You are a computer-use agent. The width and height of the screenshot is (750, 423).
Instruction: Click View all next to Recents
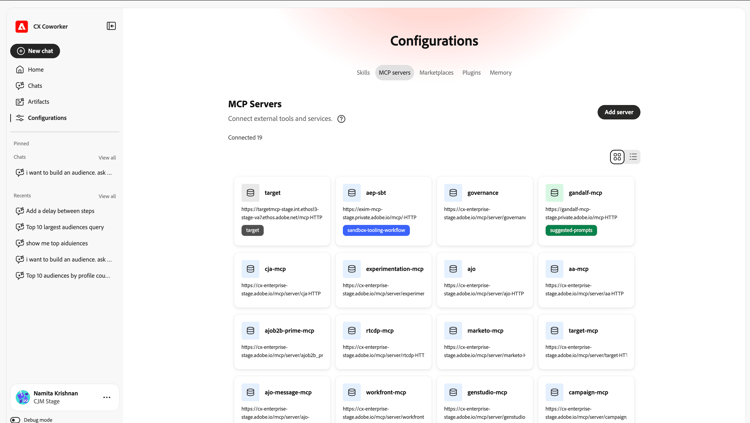click(107, 196)
